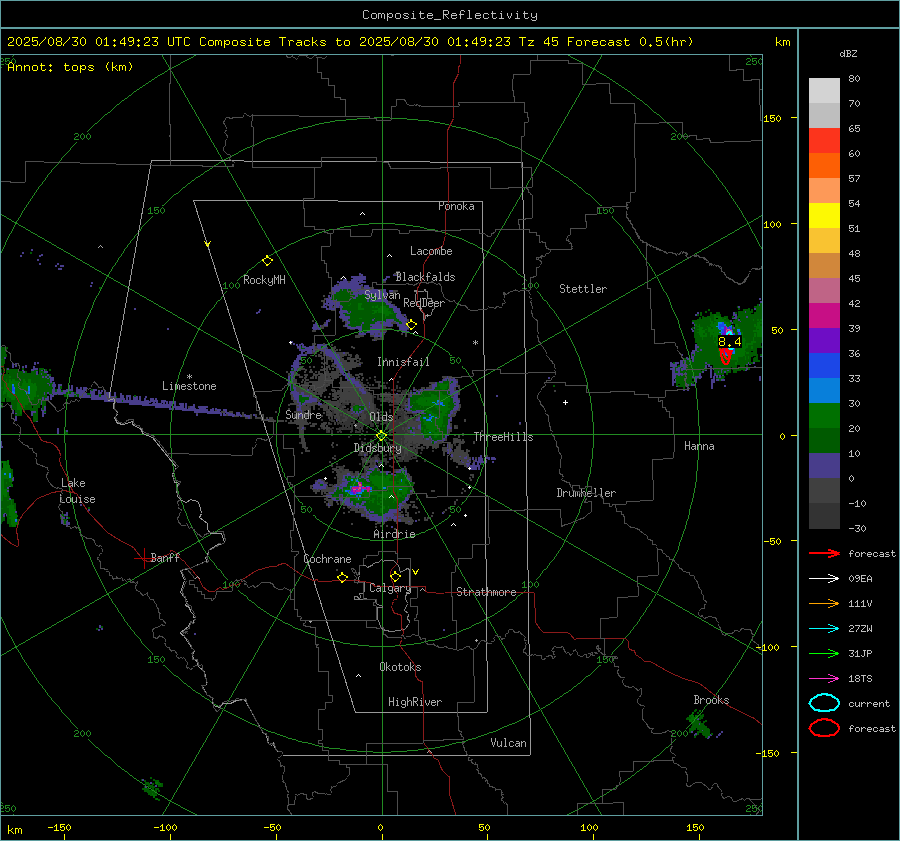Click the RedDeer city label
The height and width of the screenshot is (841, 900).
[x=424, y=303]
